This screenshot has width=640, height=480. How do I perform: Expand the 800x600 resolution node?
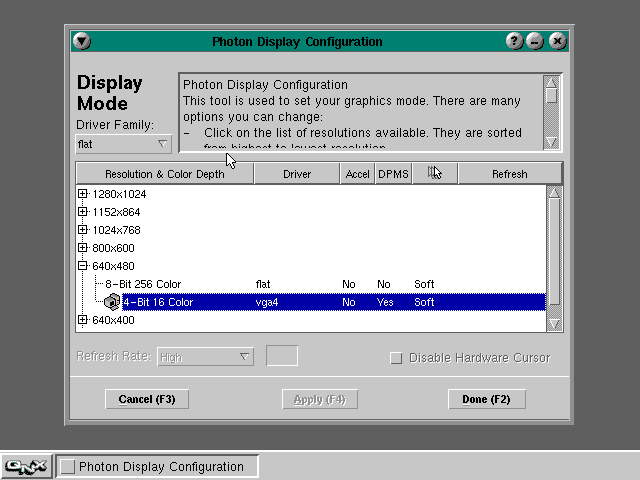(x=82, y=248)
